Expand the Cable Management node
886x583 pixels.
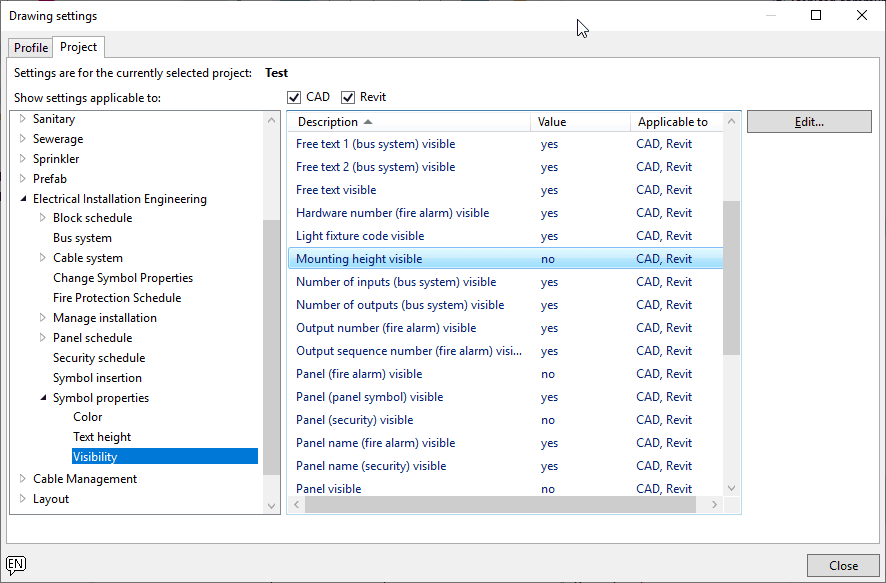23,479
